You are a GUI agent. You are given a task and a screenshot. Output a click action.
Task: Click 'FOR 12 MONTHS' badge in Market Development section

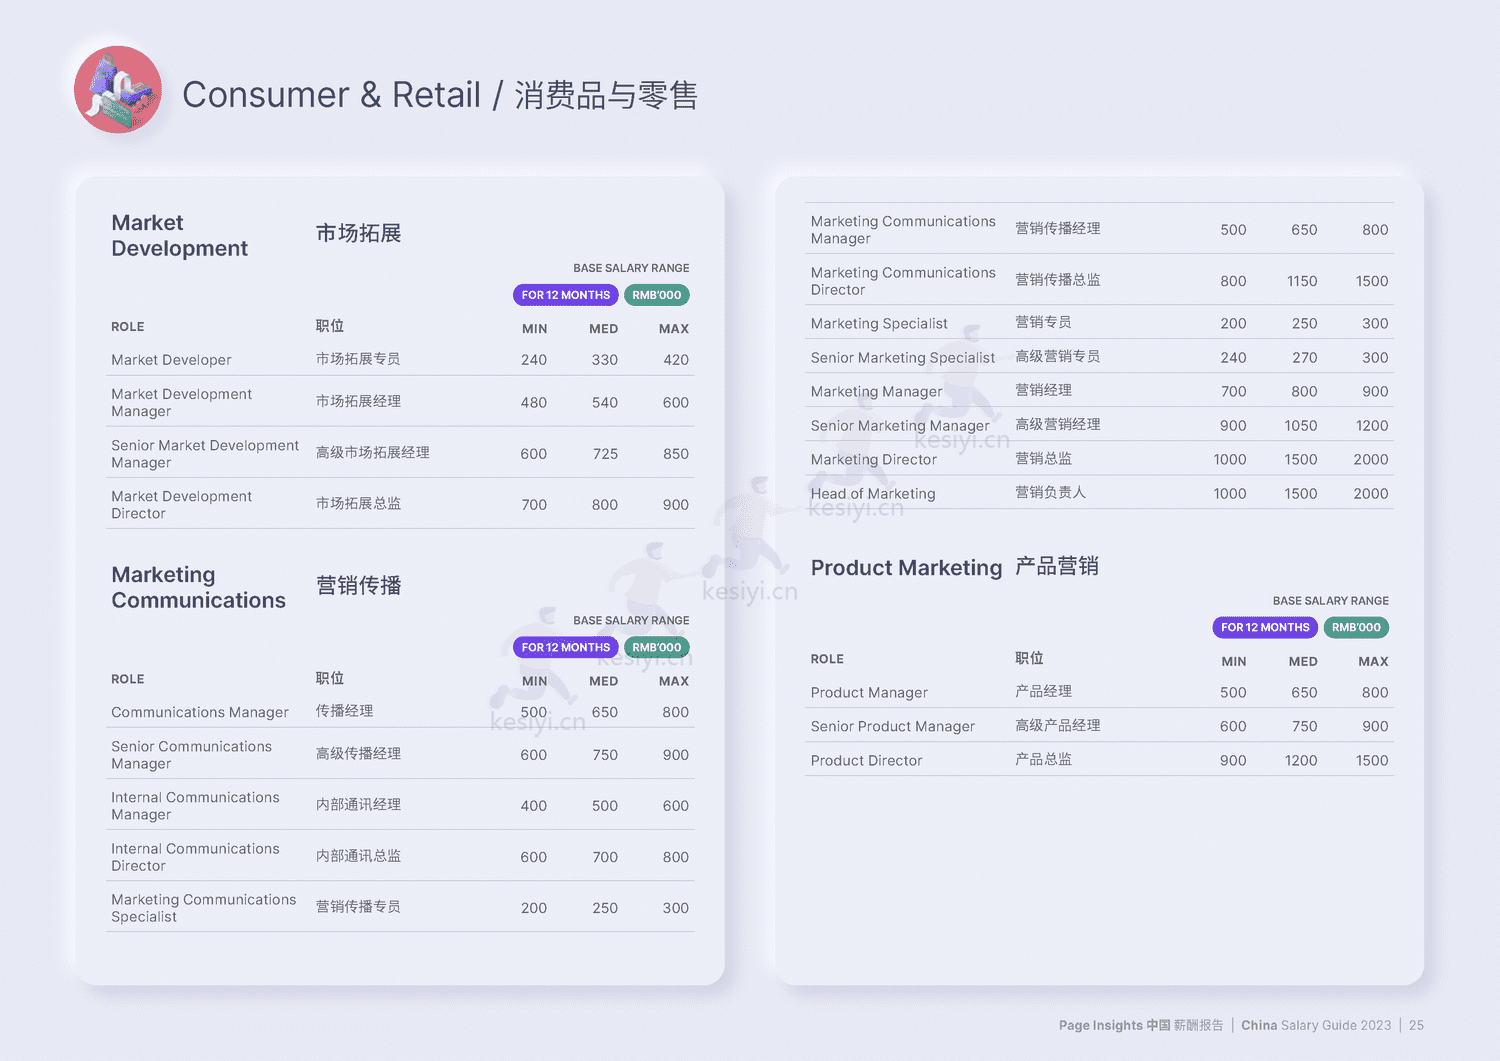566,295
